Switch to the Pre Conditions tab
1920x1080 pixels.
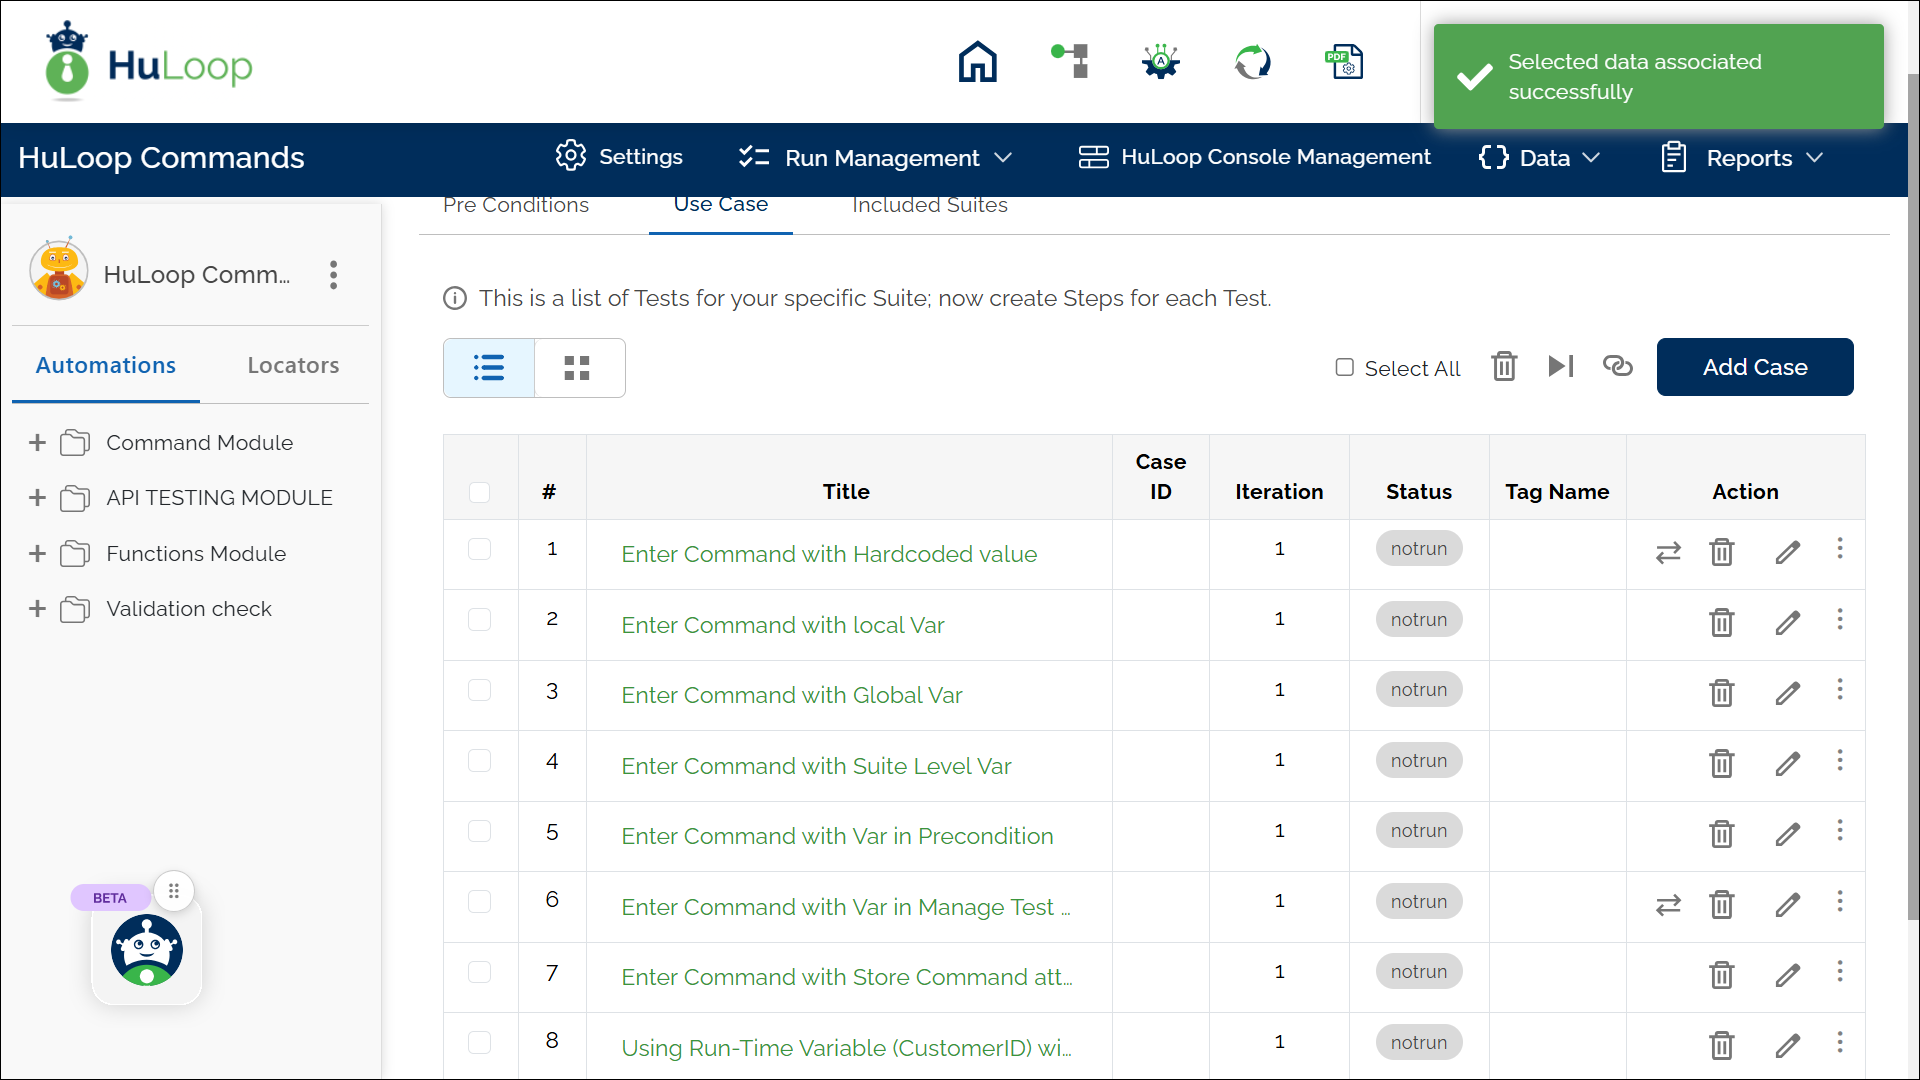pyautogui.click(x=516, y=205)
